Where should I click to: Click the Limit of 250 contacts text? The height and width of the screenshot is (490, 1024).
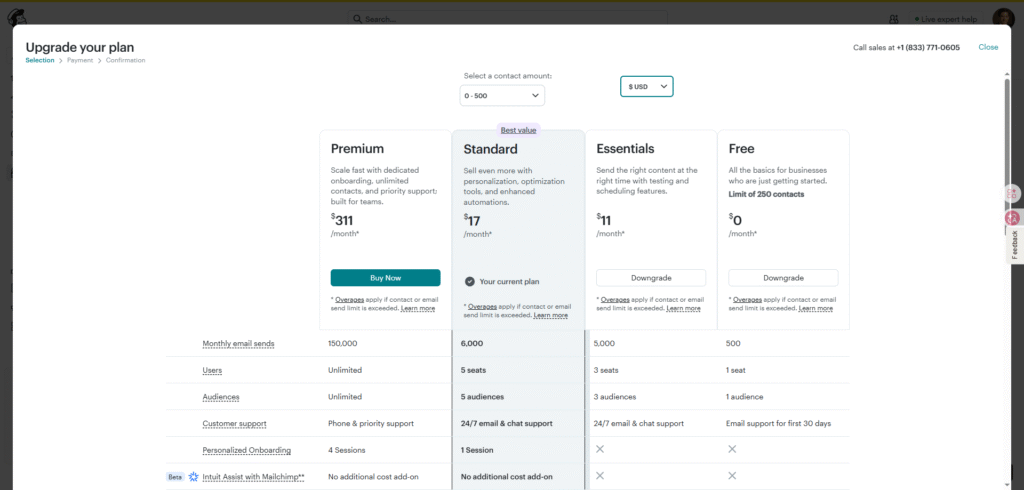click(x=767, y=194)
